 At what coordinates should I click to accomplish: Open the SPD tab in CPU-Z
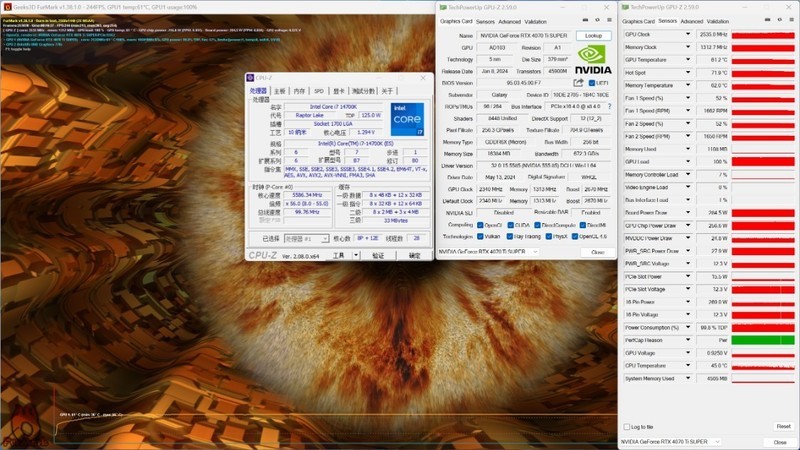[x=319, y=91]
